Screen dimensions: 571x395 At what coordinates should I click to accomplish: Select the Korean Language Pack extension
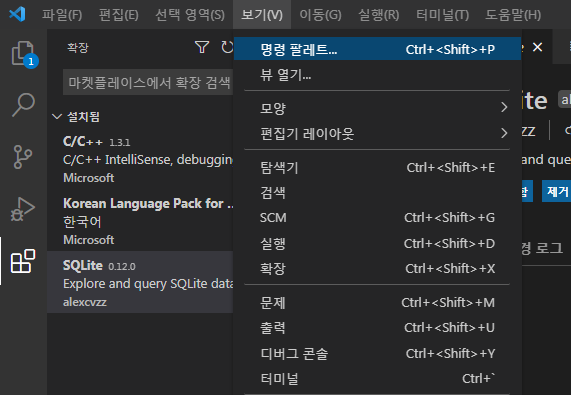pos(140,221)
